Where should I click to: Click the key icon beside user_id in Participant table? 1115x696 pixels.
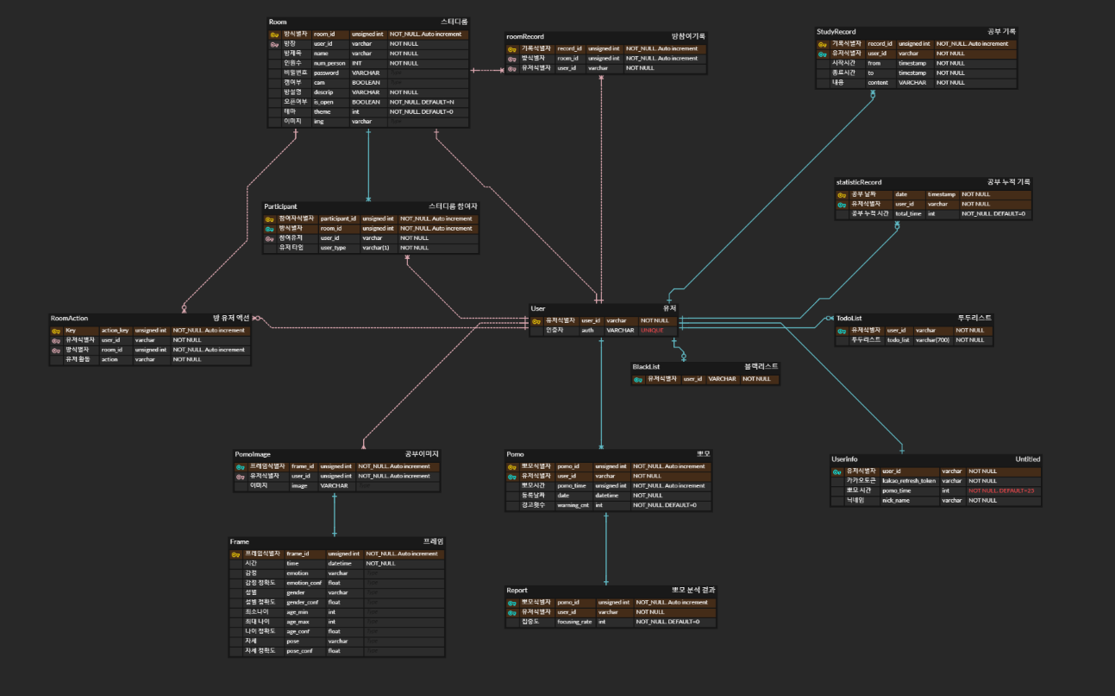pyautogui.click(x=270, y=239)
